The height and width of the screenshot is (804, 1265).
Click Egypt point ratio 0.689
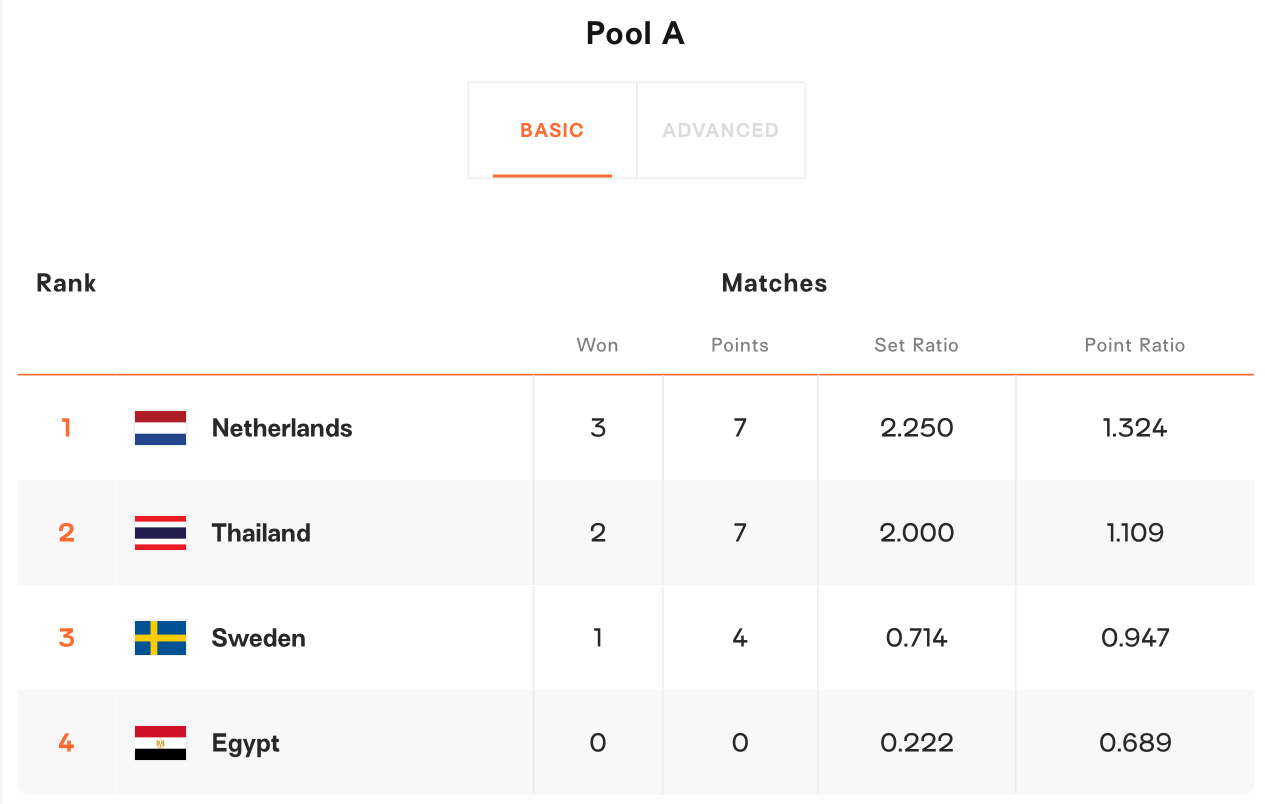click(1135, 743)
